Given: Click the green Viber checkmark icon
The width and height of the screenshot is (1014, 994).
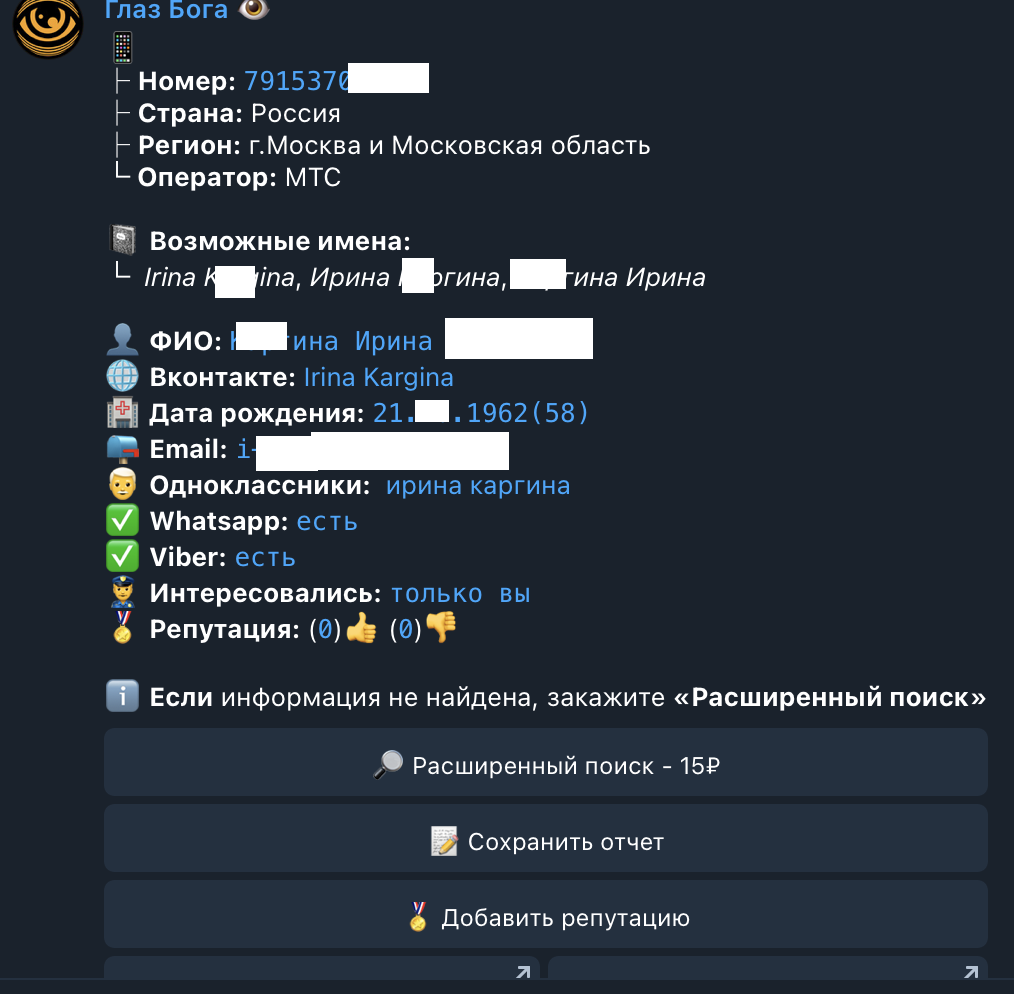Looking at the screenshot, I should point(122,556).
